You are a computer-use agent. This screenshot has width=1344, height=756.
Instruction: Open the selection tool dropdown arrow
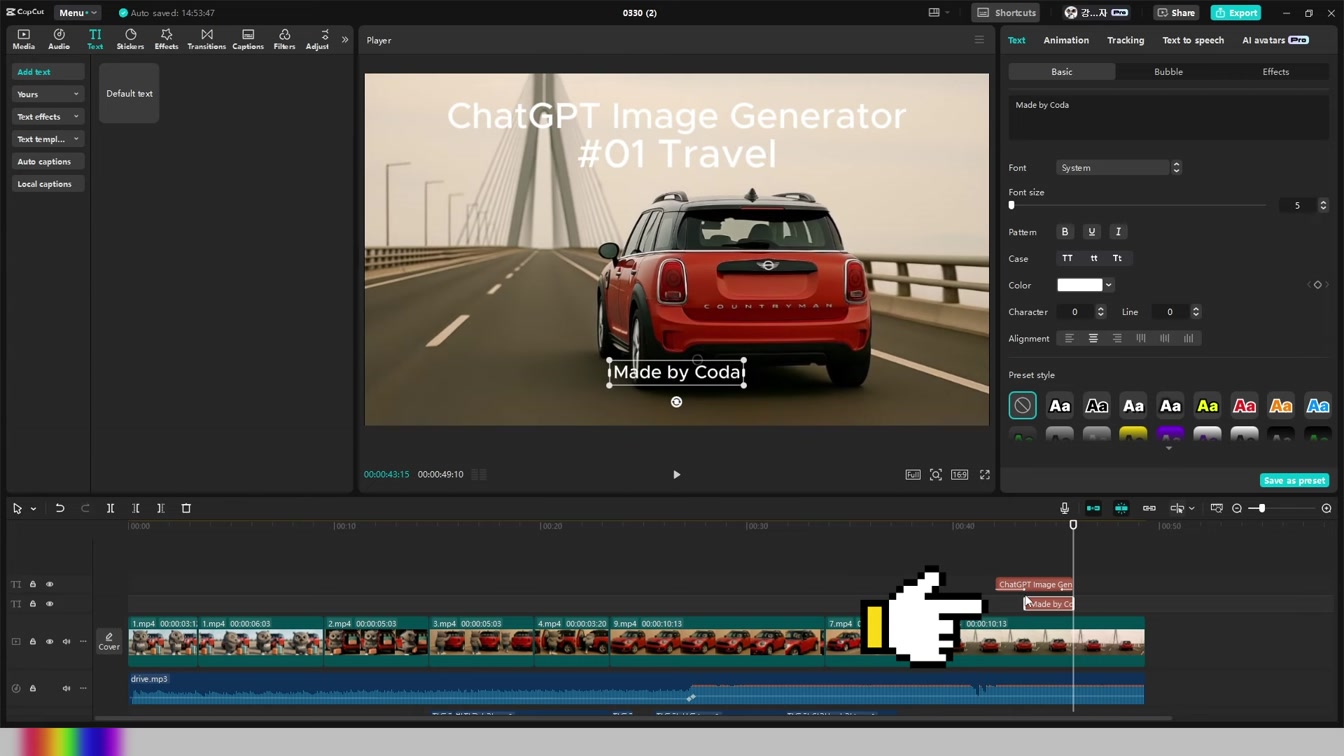point(33,508)
